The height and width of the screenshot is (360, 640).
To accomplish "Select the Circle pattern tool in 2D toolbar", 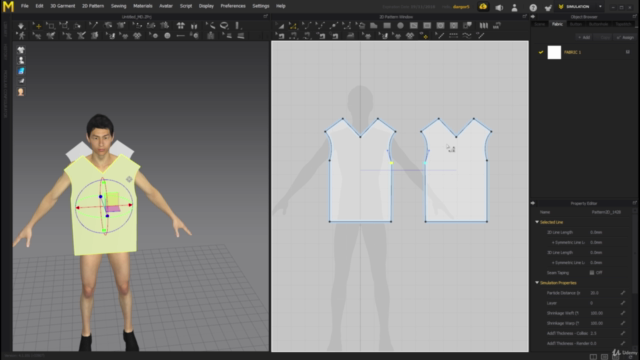I will [400, 26].
